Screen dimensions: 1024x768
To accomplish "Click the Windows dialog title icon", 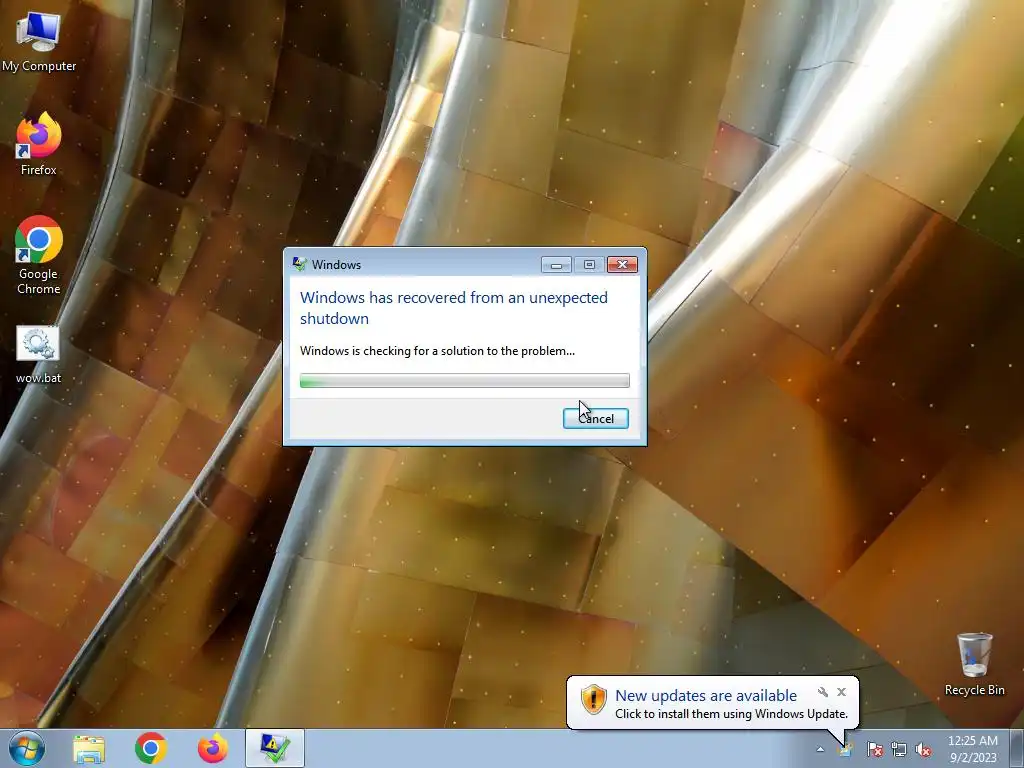I will (x=299, y=264).
